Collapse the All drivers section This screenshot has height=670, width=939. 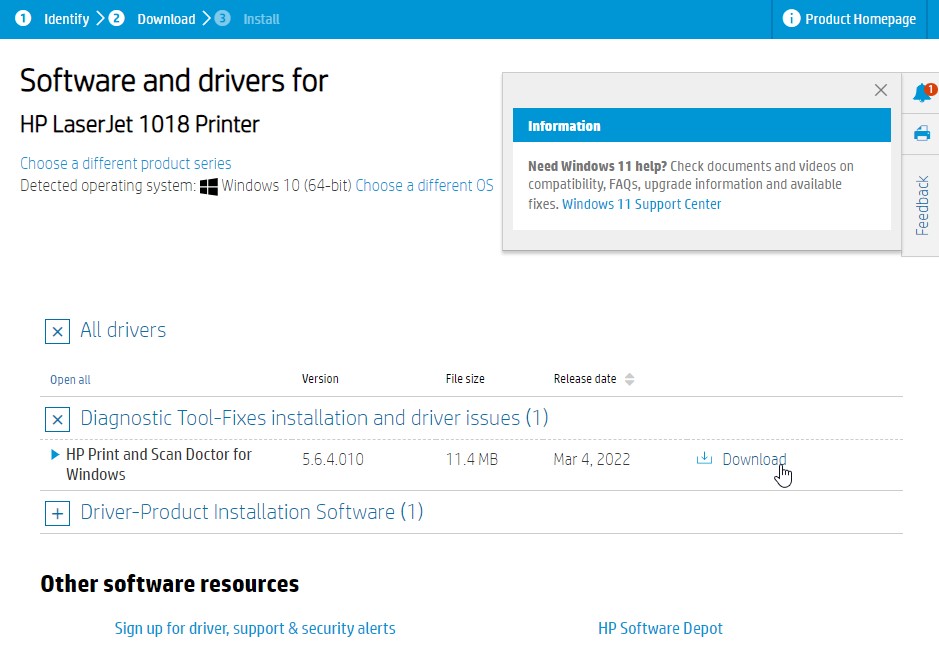(57, 331)
